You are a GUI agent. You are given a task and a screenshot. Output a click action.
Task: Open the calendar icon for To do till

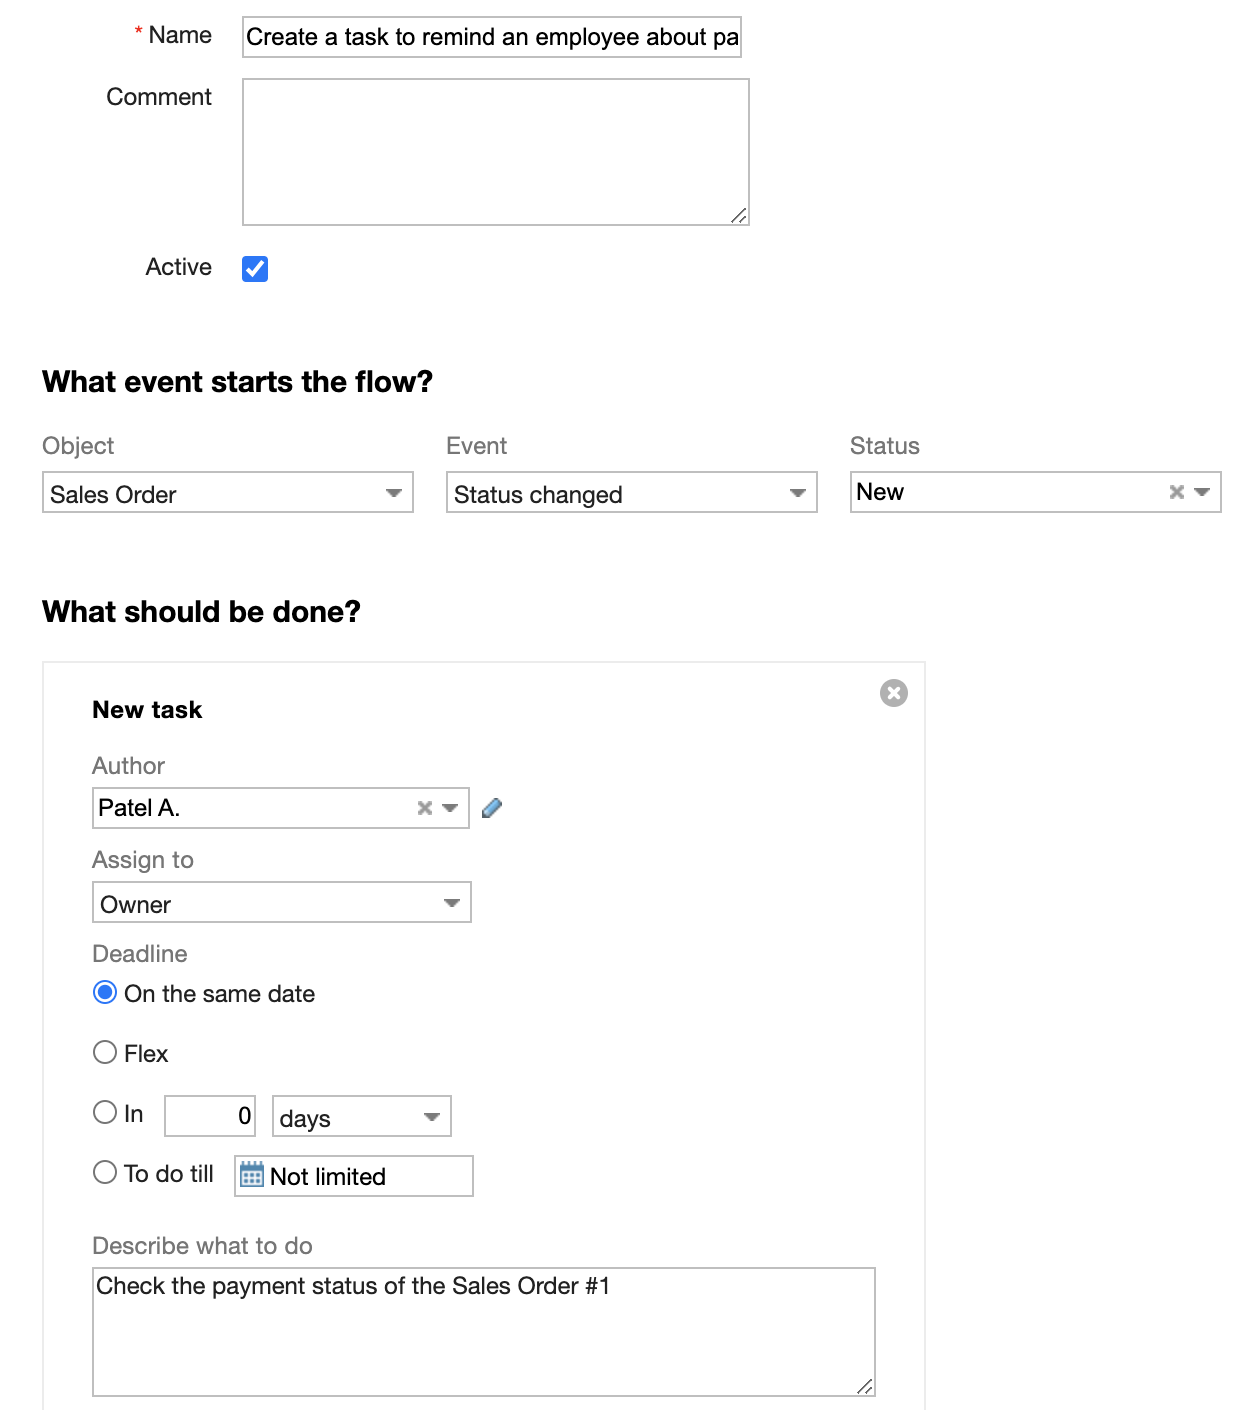coord(252,1175)
